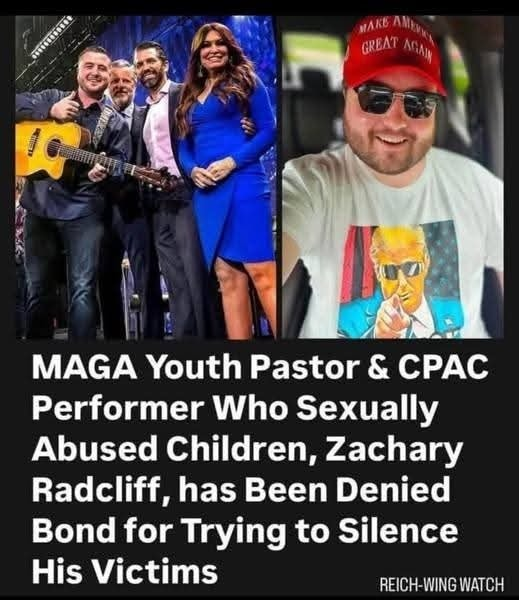
Task: Click the left group photo on stage
Action: [146, 177]
